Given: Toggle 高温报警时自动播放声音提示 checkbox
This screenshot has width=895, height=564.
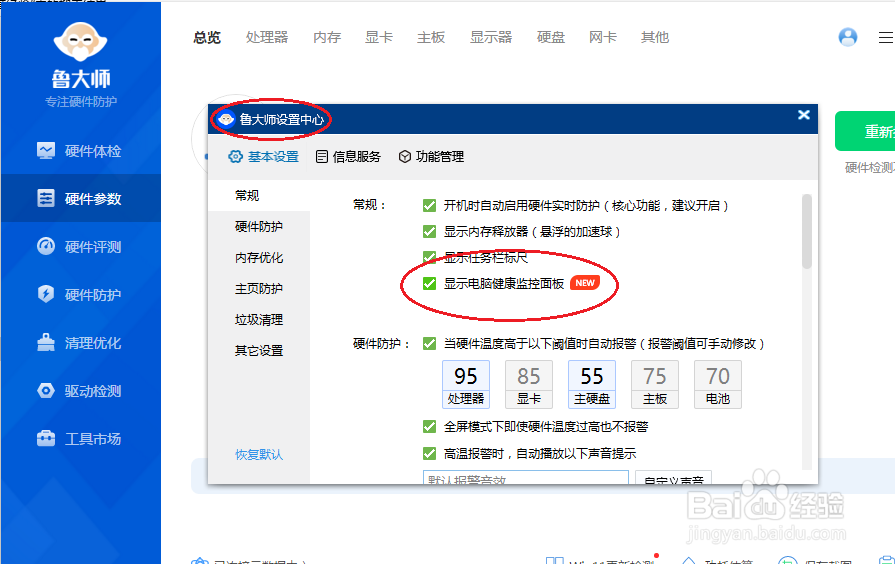Looking at the screenshot, I should tap(429, 454).
